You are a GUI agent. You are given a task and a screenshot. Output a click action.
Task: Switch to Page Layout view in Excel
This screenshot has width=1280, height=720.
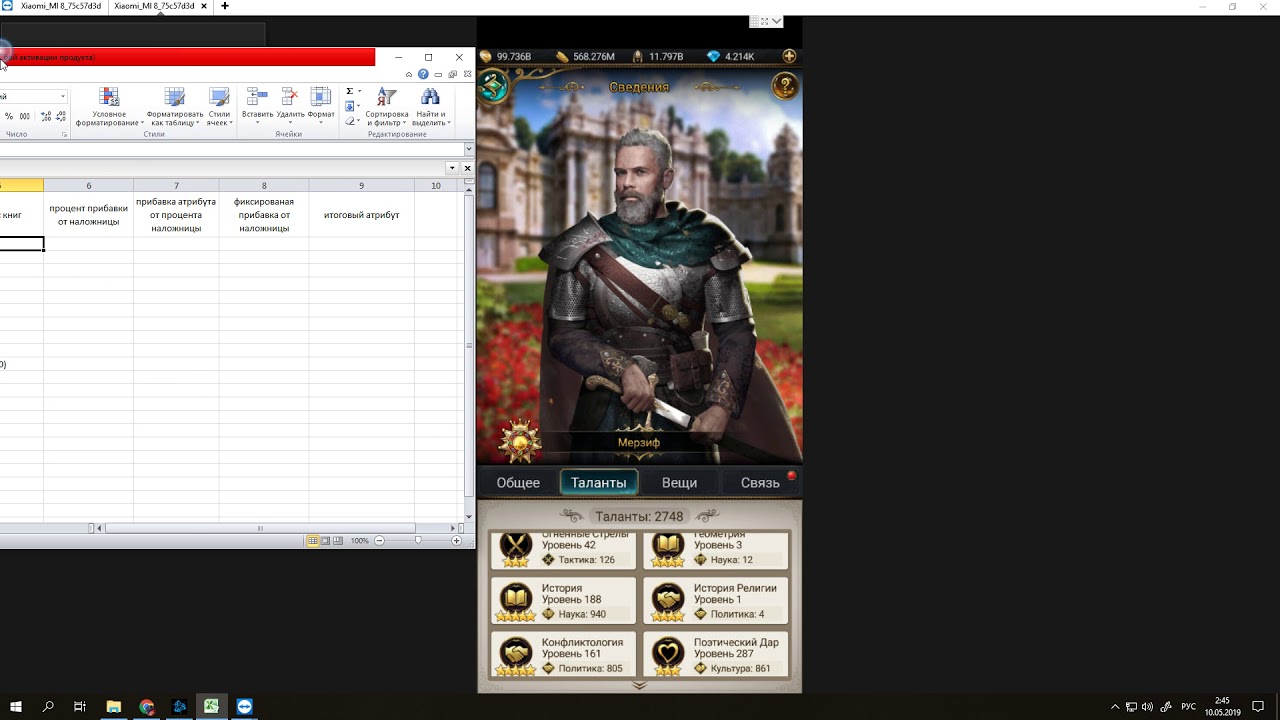click(325, 541)
